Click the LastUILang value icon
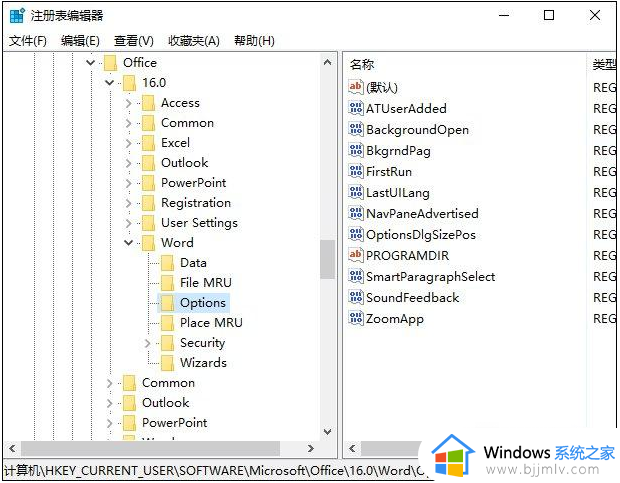The width and height of the screenshot is (620, 483). [x=355, y=192]
